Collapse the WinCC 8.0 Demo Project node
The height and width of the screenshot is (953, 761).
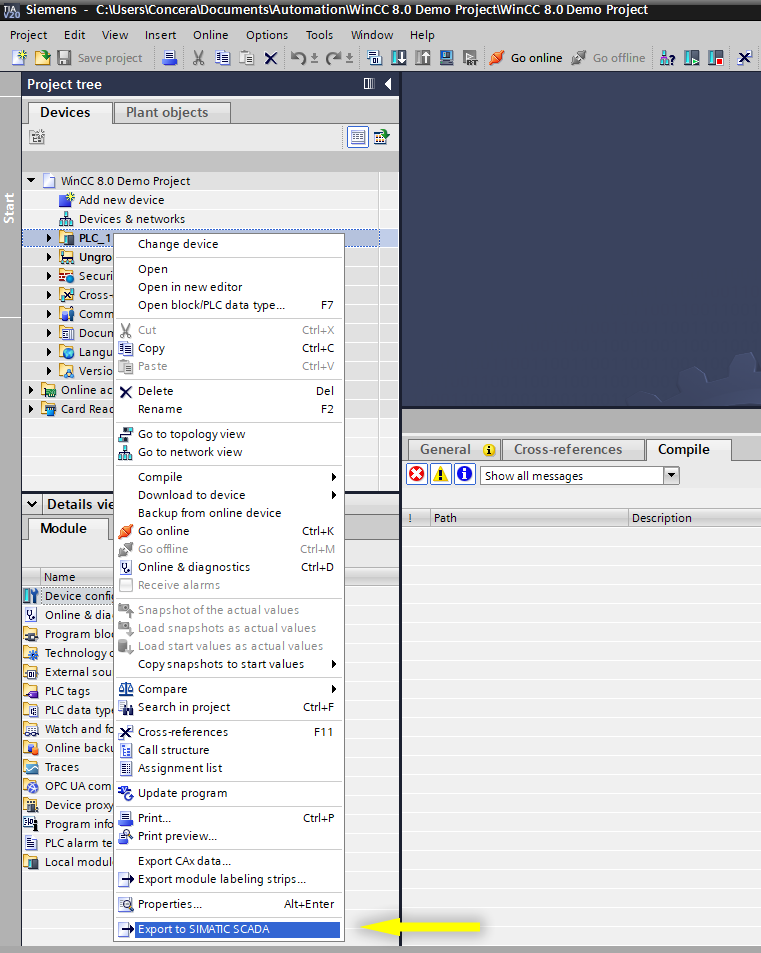point(32,181)
